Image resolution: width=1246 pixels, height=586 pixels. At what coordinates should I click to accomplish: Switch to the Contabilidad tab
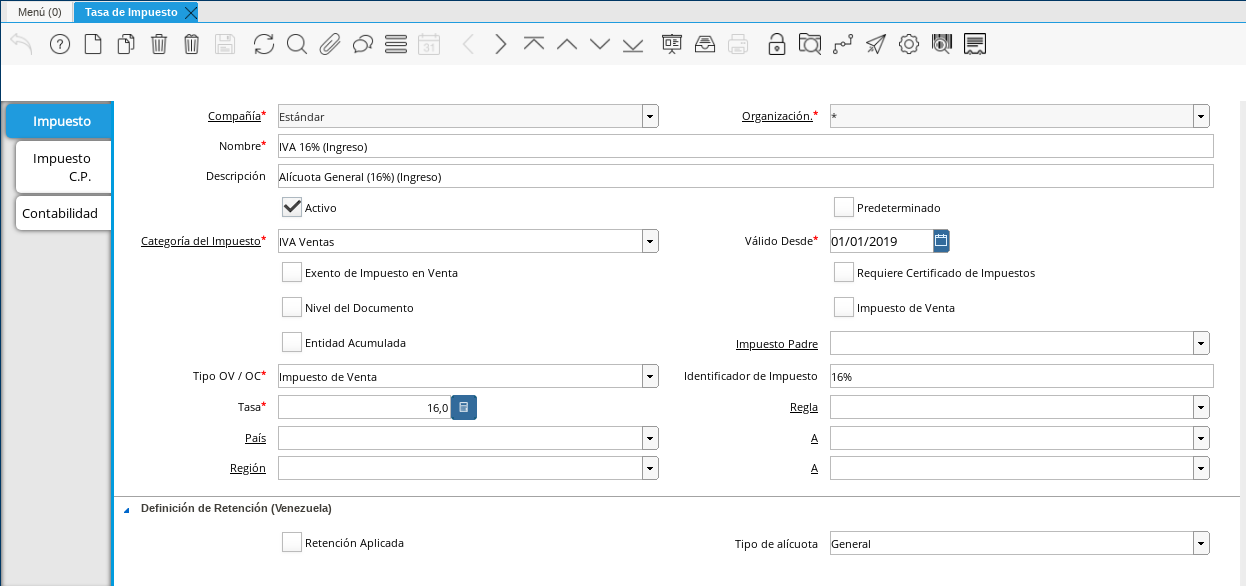pos(60,213)
